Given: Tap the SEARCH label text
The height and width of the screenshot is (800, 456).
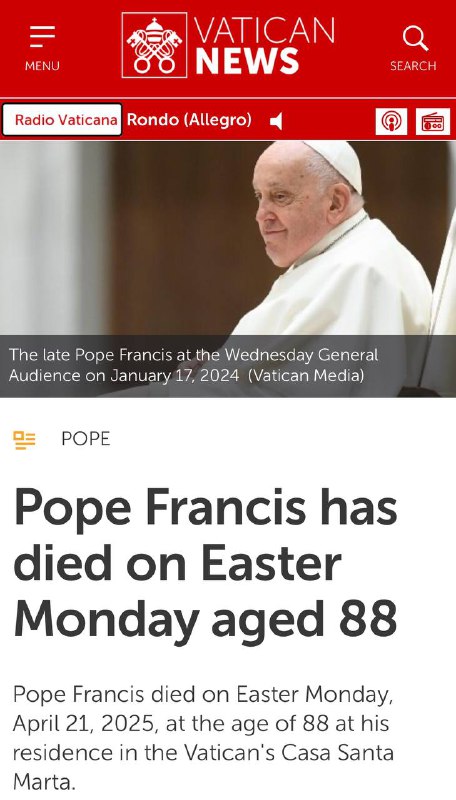Looking at the screenshot, I should coord(413,66).
